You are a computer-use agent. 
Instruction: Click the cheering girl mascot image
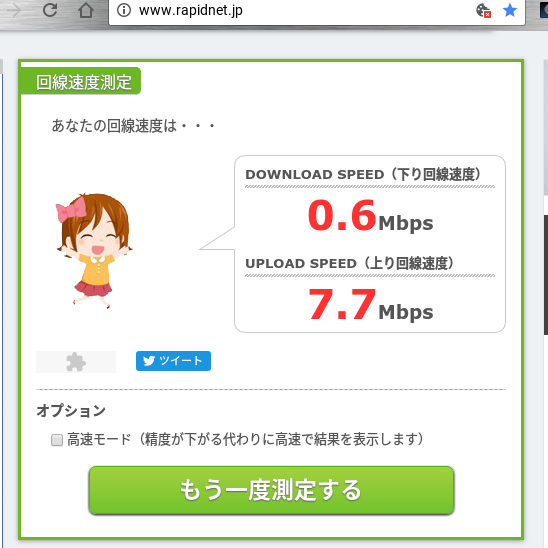tap(94, 251)
